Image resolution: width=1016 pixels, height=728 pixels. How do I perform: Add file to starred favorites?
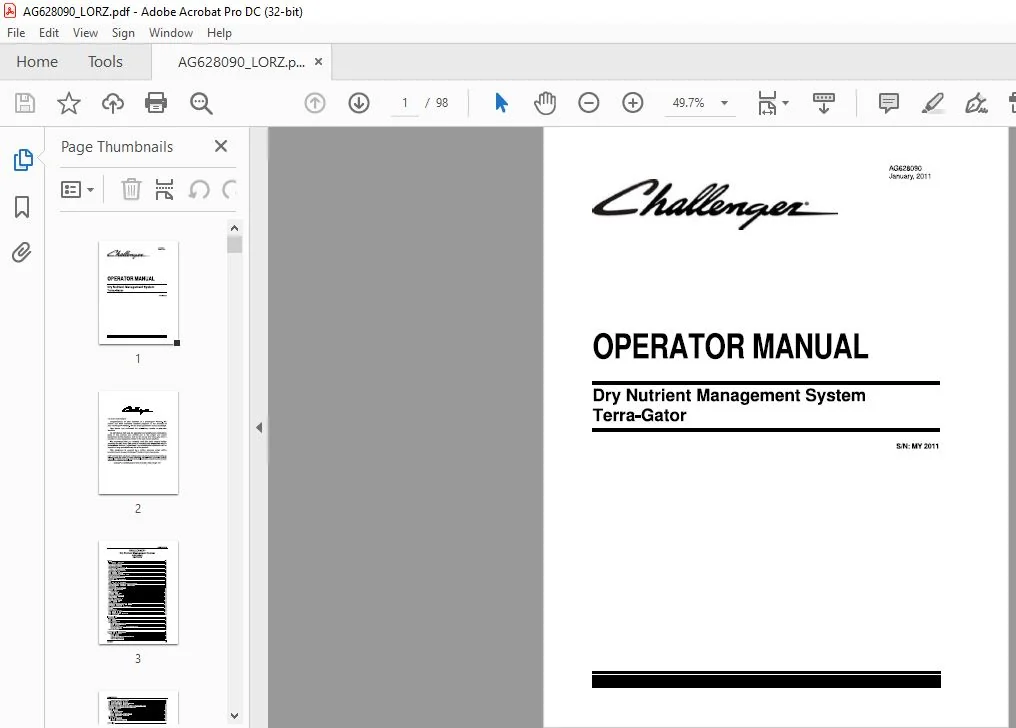tap(69, 103)
